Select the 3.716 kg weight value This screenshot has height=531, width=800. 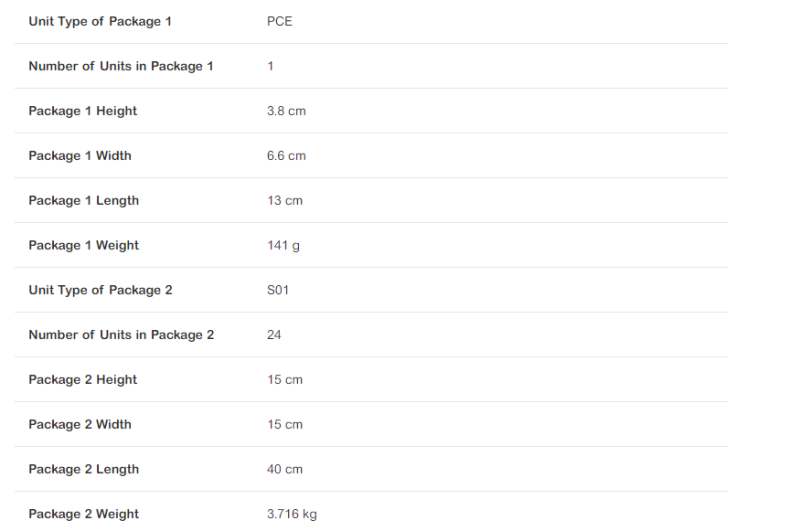pyautogui.click(x=292, y=514)
